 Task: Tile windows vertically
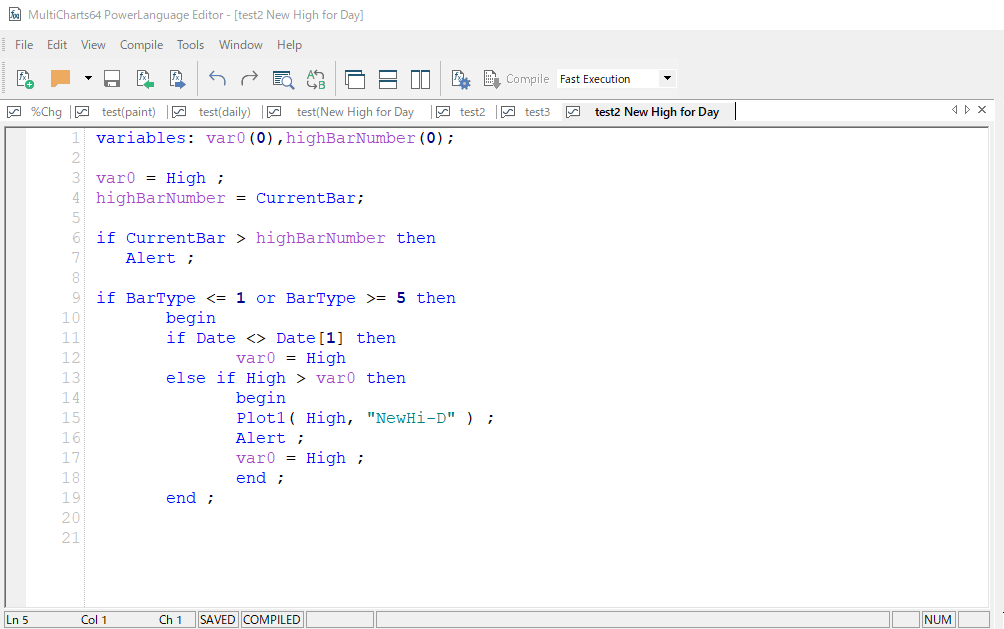[420, 79]
